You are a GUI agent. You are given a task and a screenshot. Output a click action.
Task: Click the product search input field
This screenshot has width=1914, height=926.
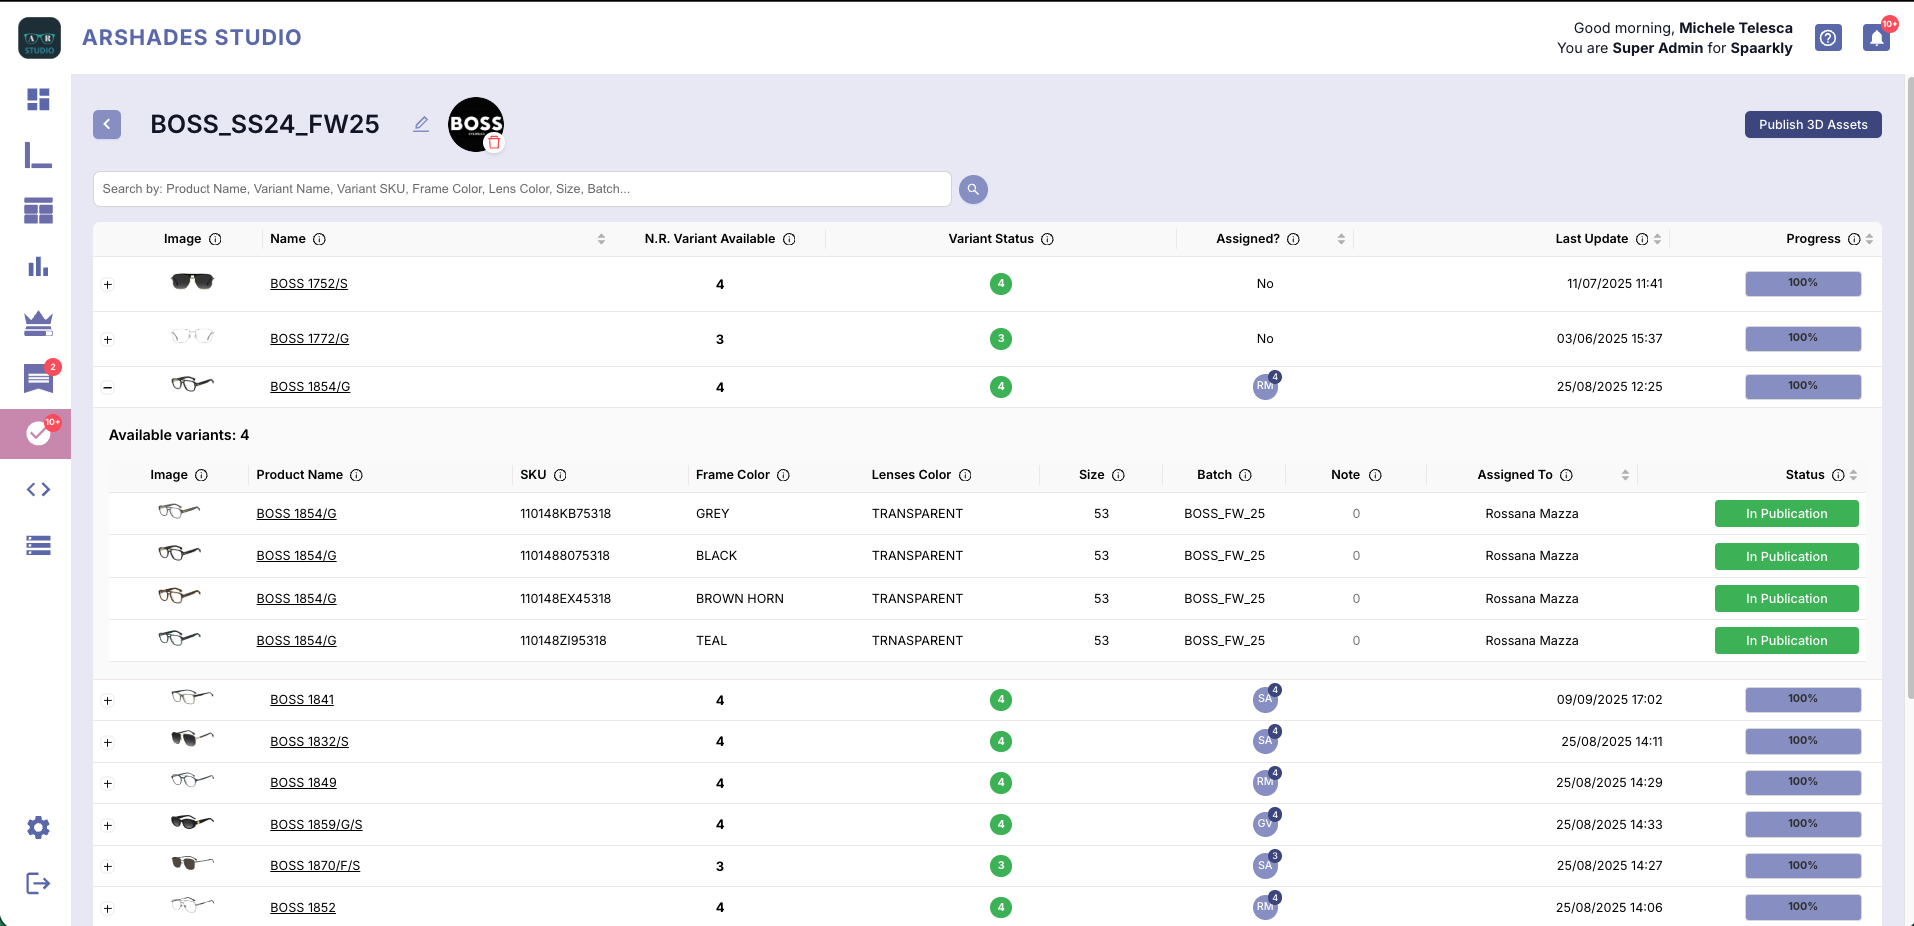[x=521, y=189]
